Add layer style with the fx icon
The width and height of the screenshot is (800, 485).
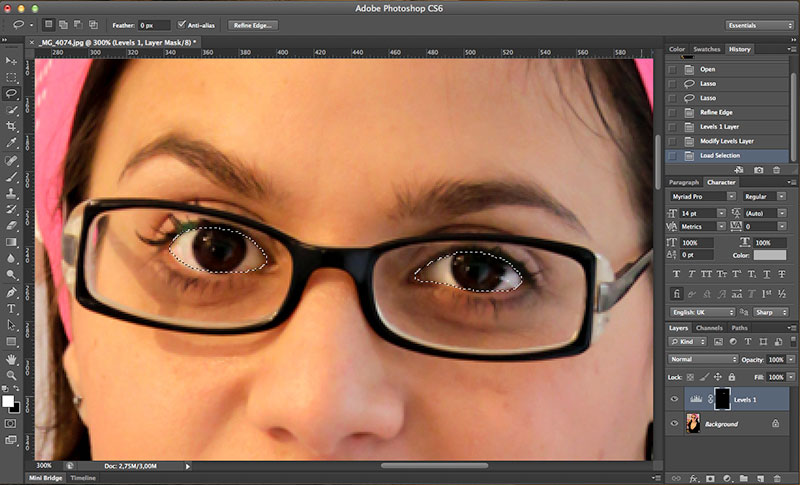[x=692, y=478]
